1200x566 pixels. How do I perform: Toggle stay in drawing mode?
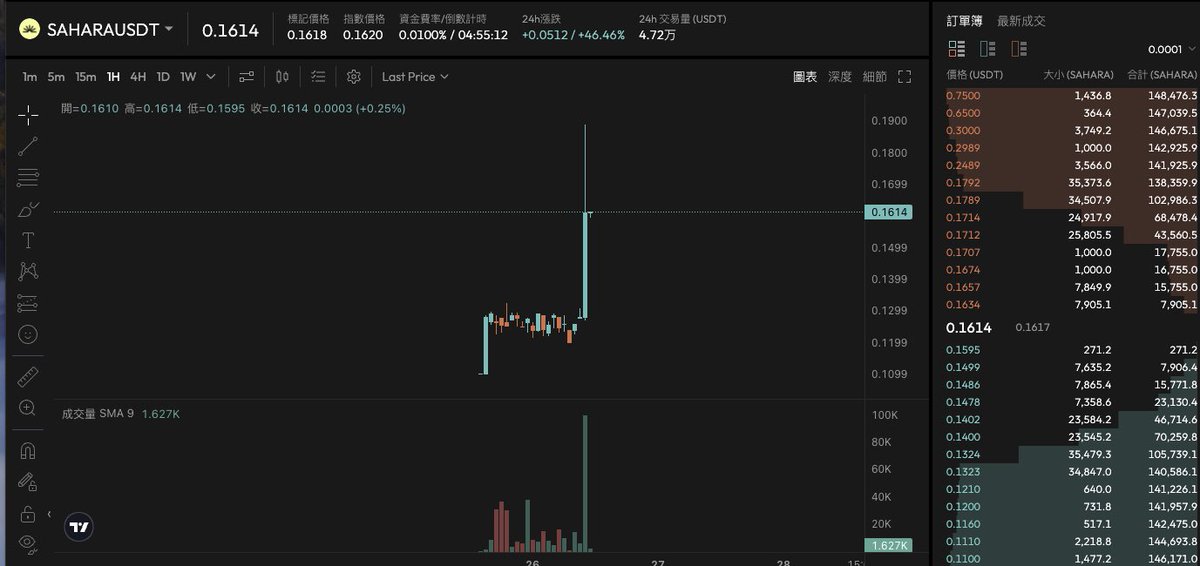point(28,482)
